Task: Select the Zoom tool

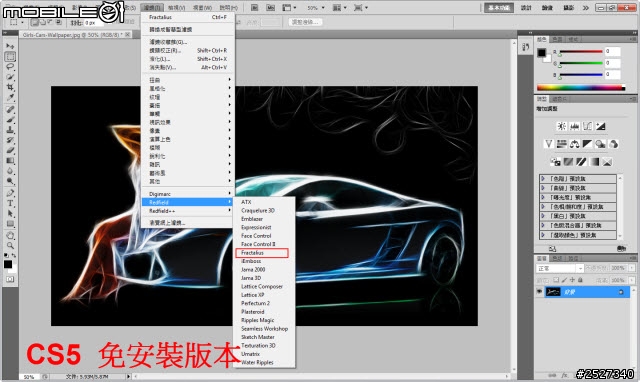Action: click(10, 245)
